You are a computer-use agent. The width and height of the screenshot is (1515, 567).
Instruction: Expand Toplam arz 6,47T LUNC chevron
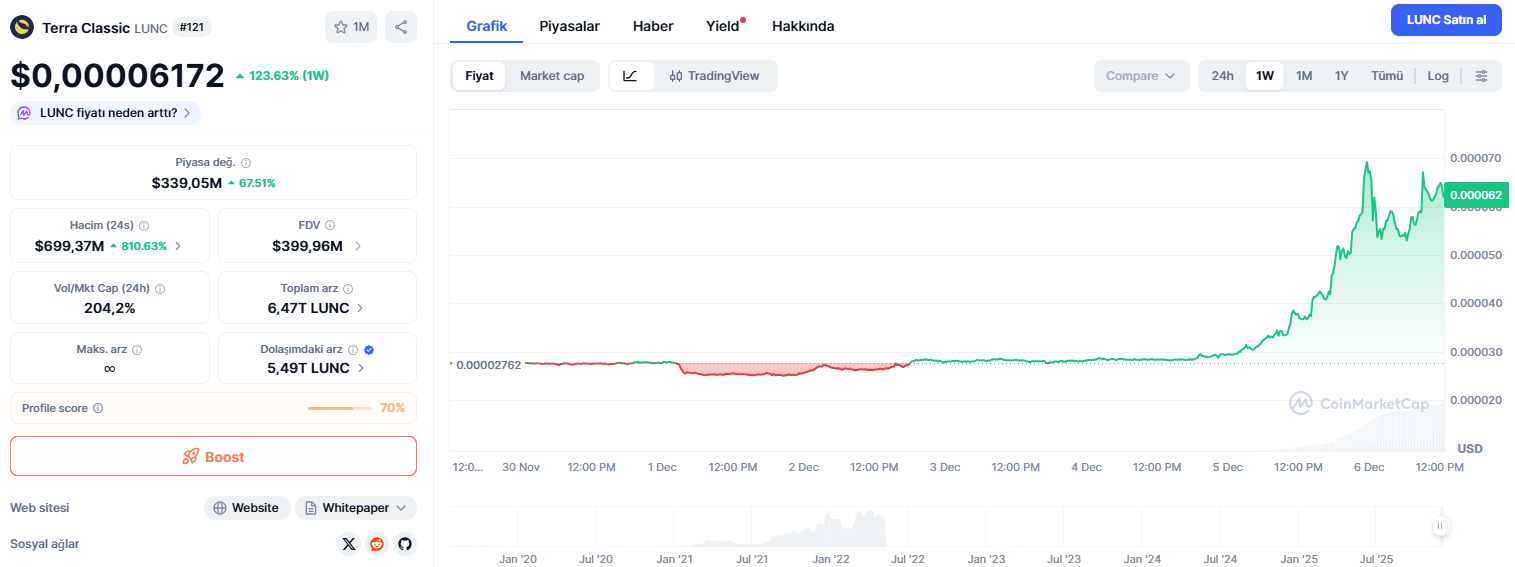[x=360, y=308]
